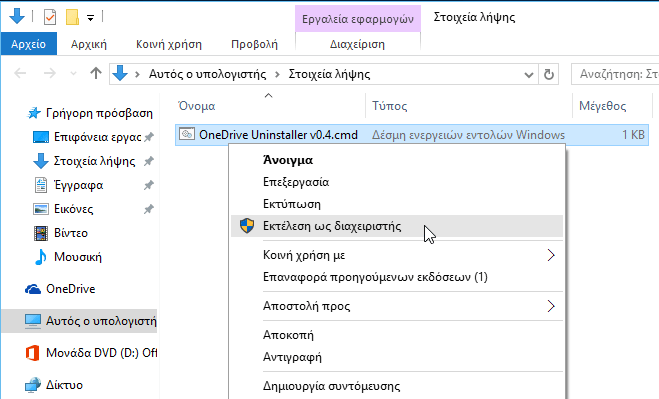The height and width of the screenshot is (399, 659).
Task: Click the download arrow icon in address bar
Action: pyautogui.click(x=120, y=74)
